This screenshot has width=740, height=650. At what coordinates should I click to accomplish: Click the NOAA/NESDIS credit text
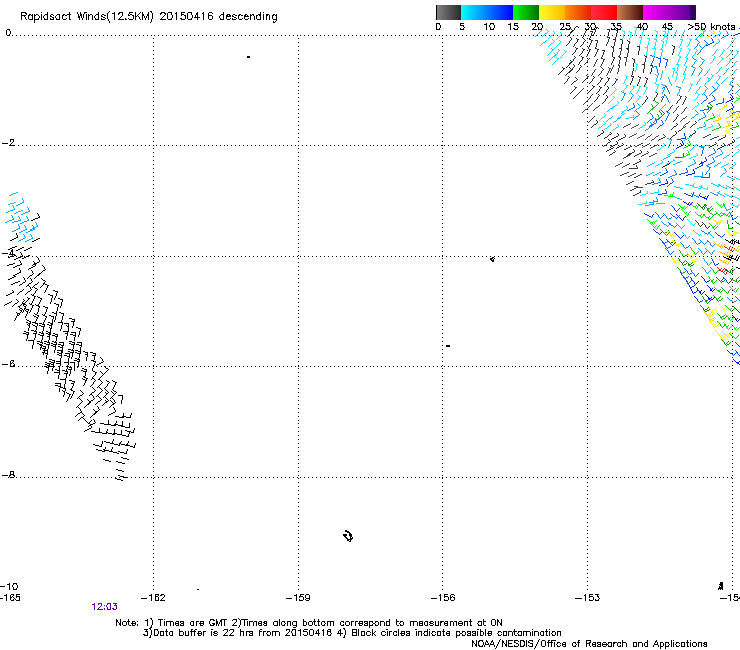click(589, 644)
